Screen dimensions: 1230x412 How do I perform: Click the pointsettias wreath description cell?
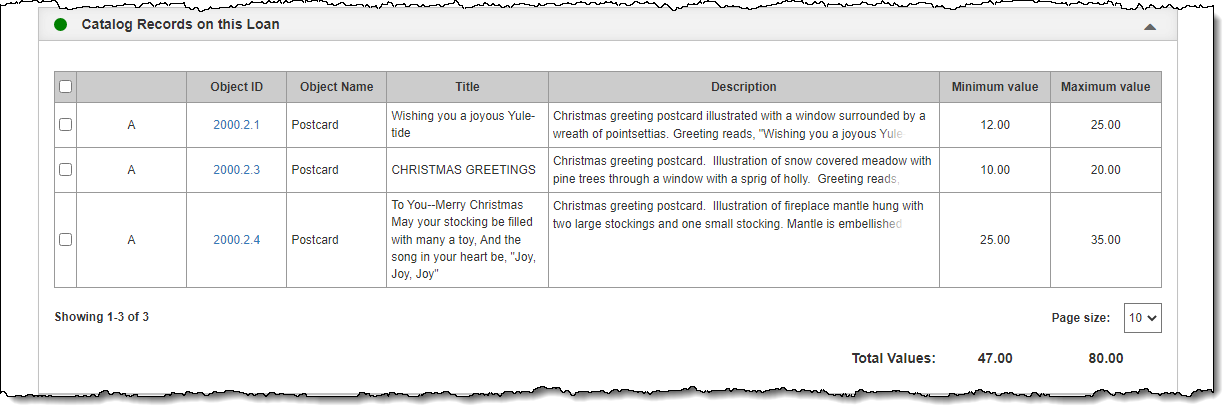point(744,125)
